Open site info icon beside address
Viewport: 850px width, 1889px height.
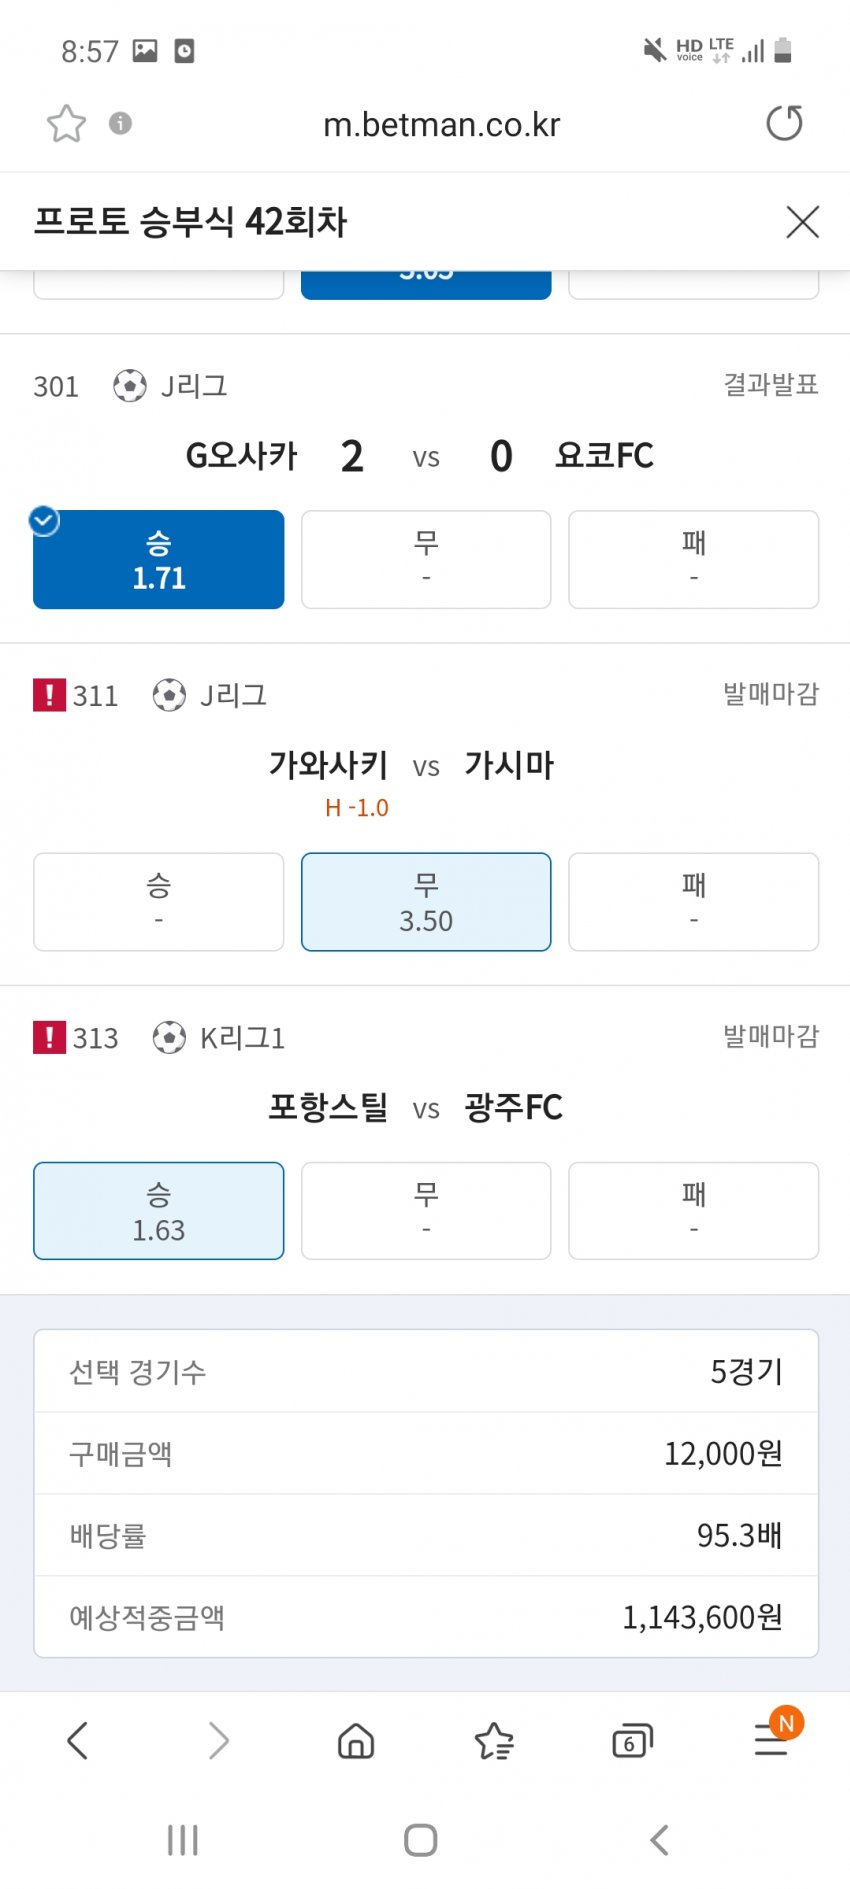click(x=120, y=123)
